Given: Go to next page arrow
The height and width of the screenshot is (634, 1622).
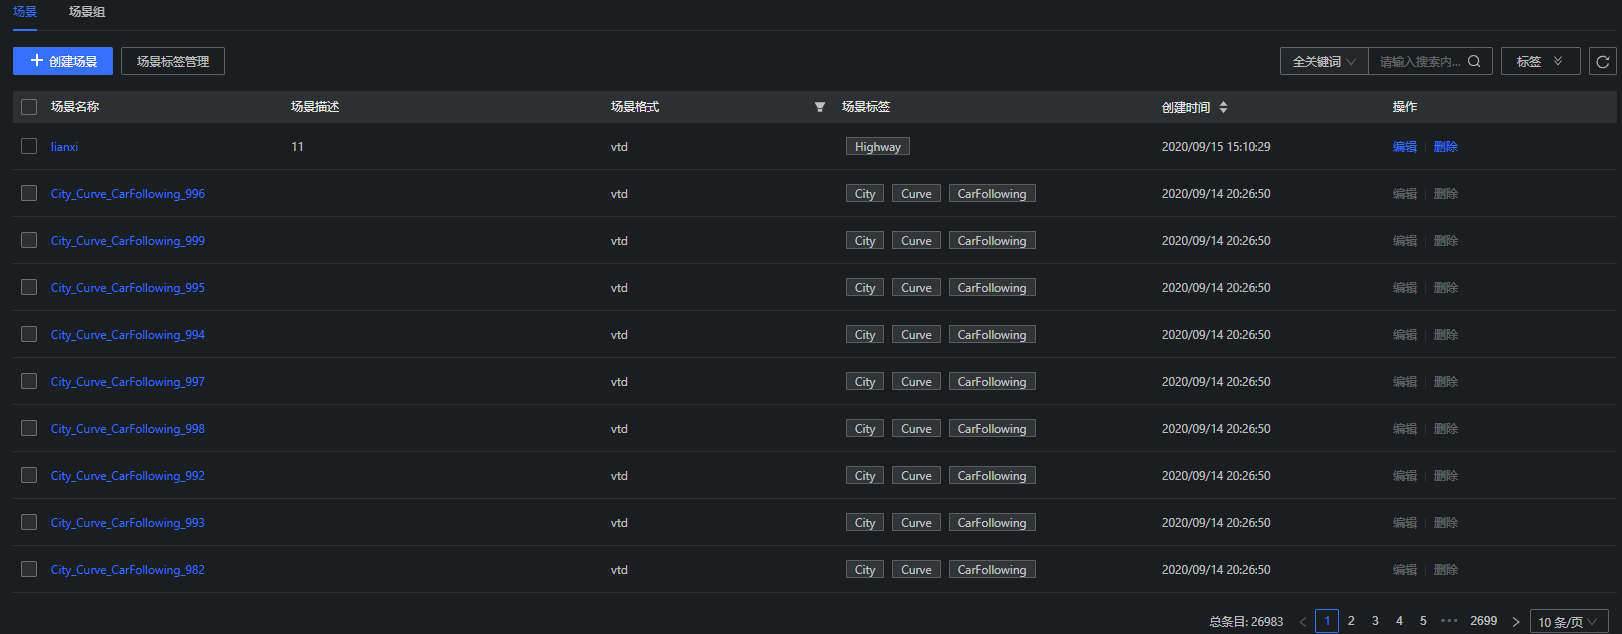Looking at the screenshot, I should tap(1515, 622).
